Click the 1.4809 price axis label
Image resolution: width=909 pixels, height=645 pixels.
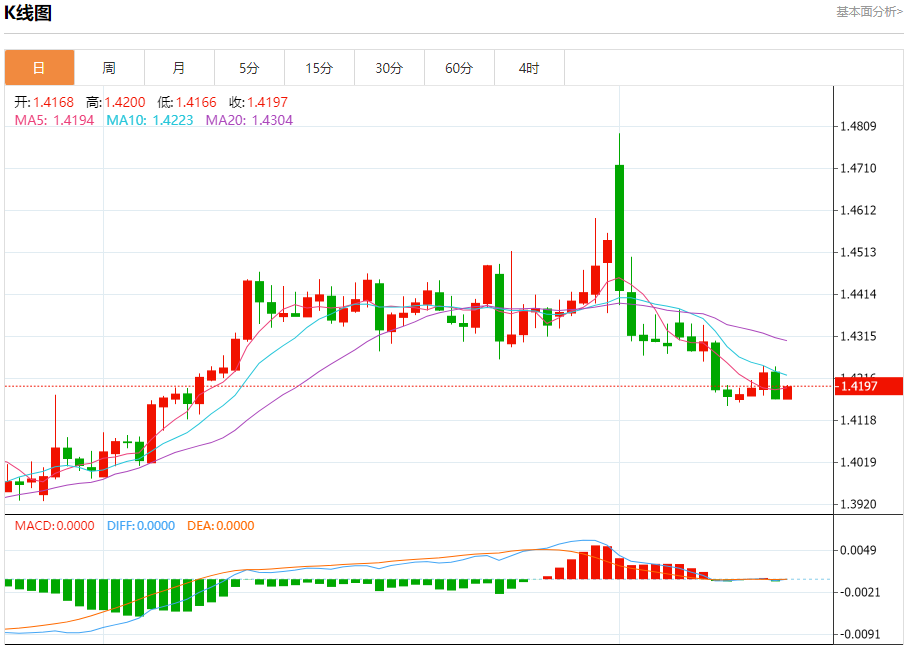(858, 126)
